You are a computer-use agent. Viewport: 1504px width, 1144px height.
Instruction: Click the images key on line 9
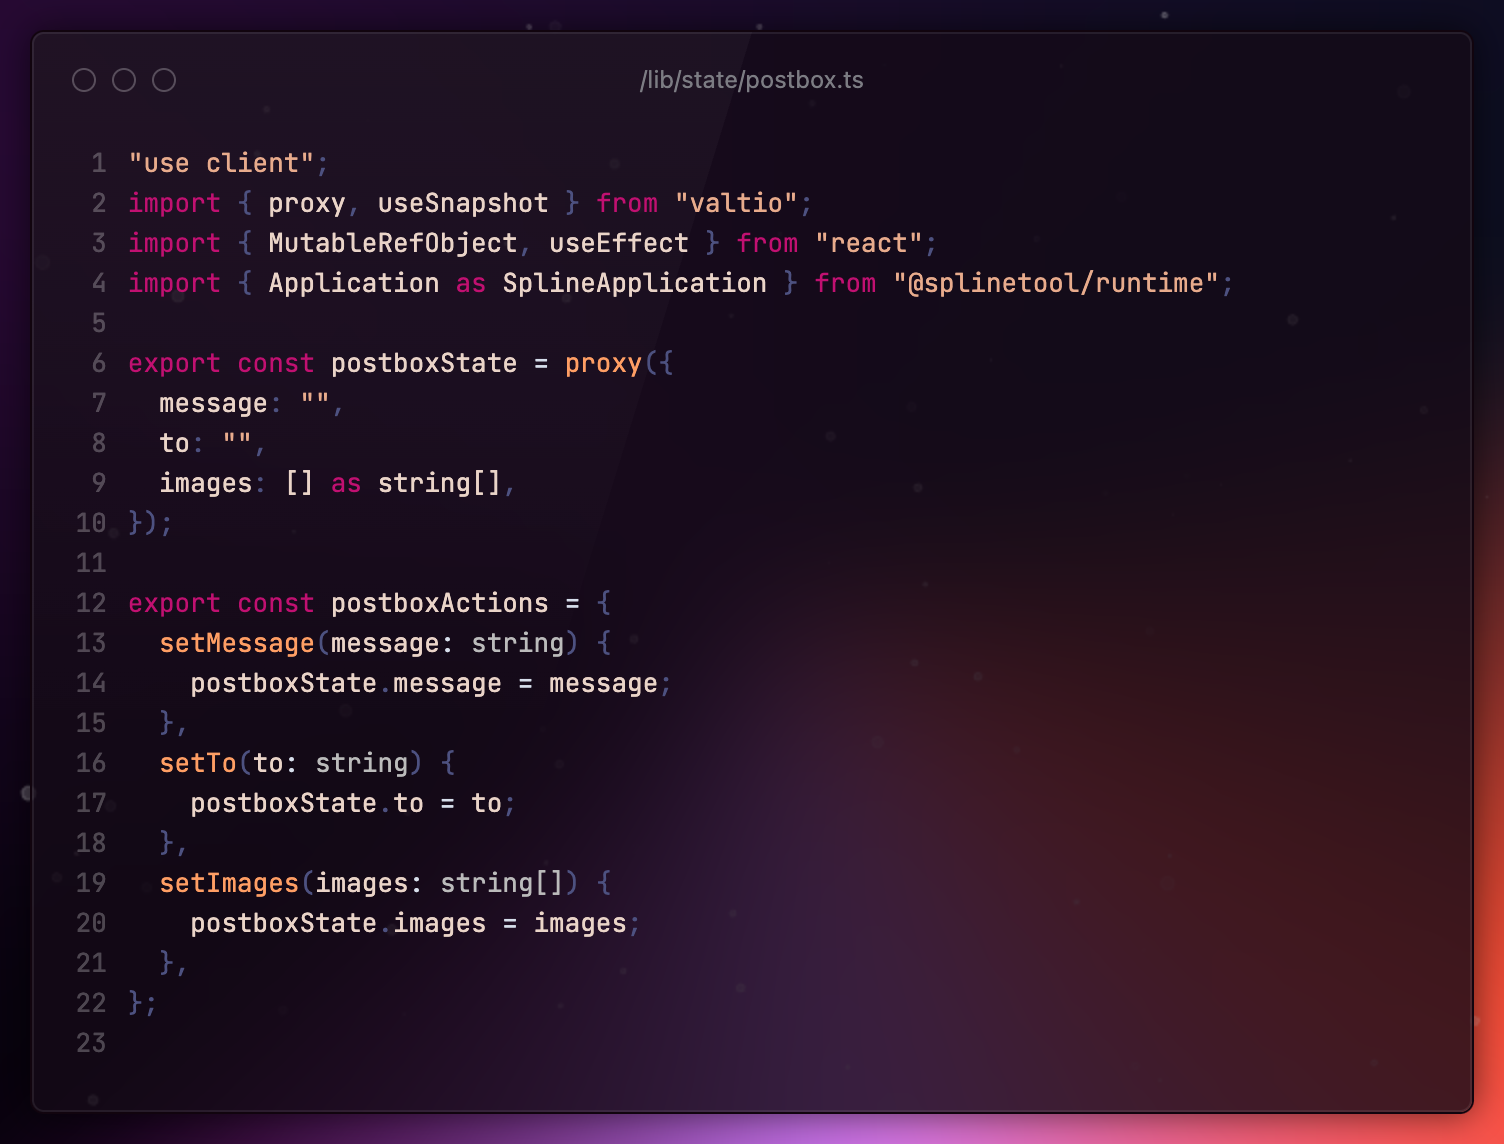coord(206,483)
